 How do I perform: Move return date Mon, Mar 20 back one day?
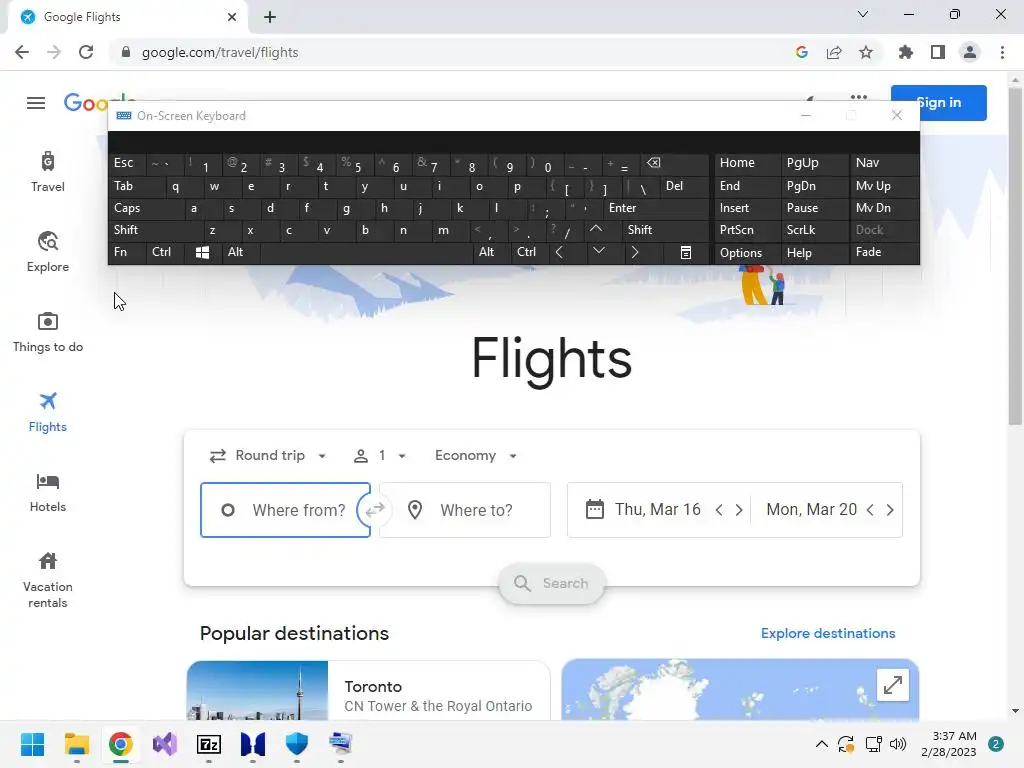[870, 510]
